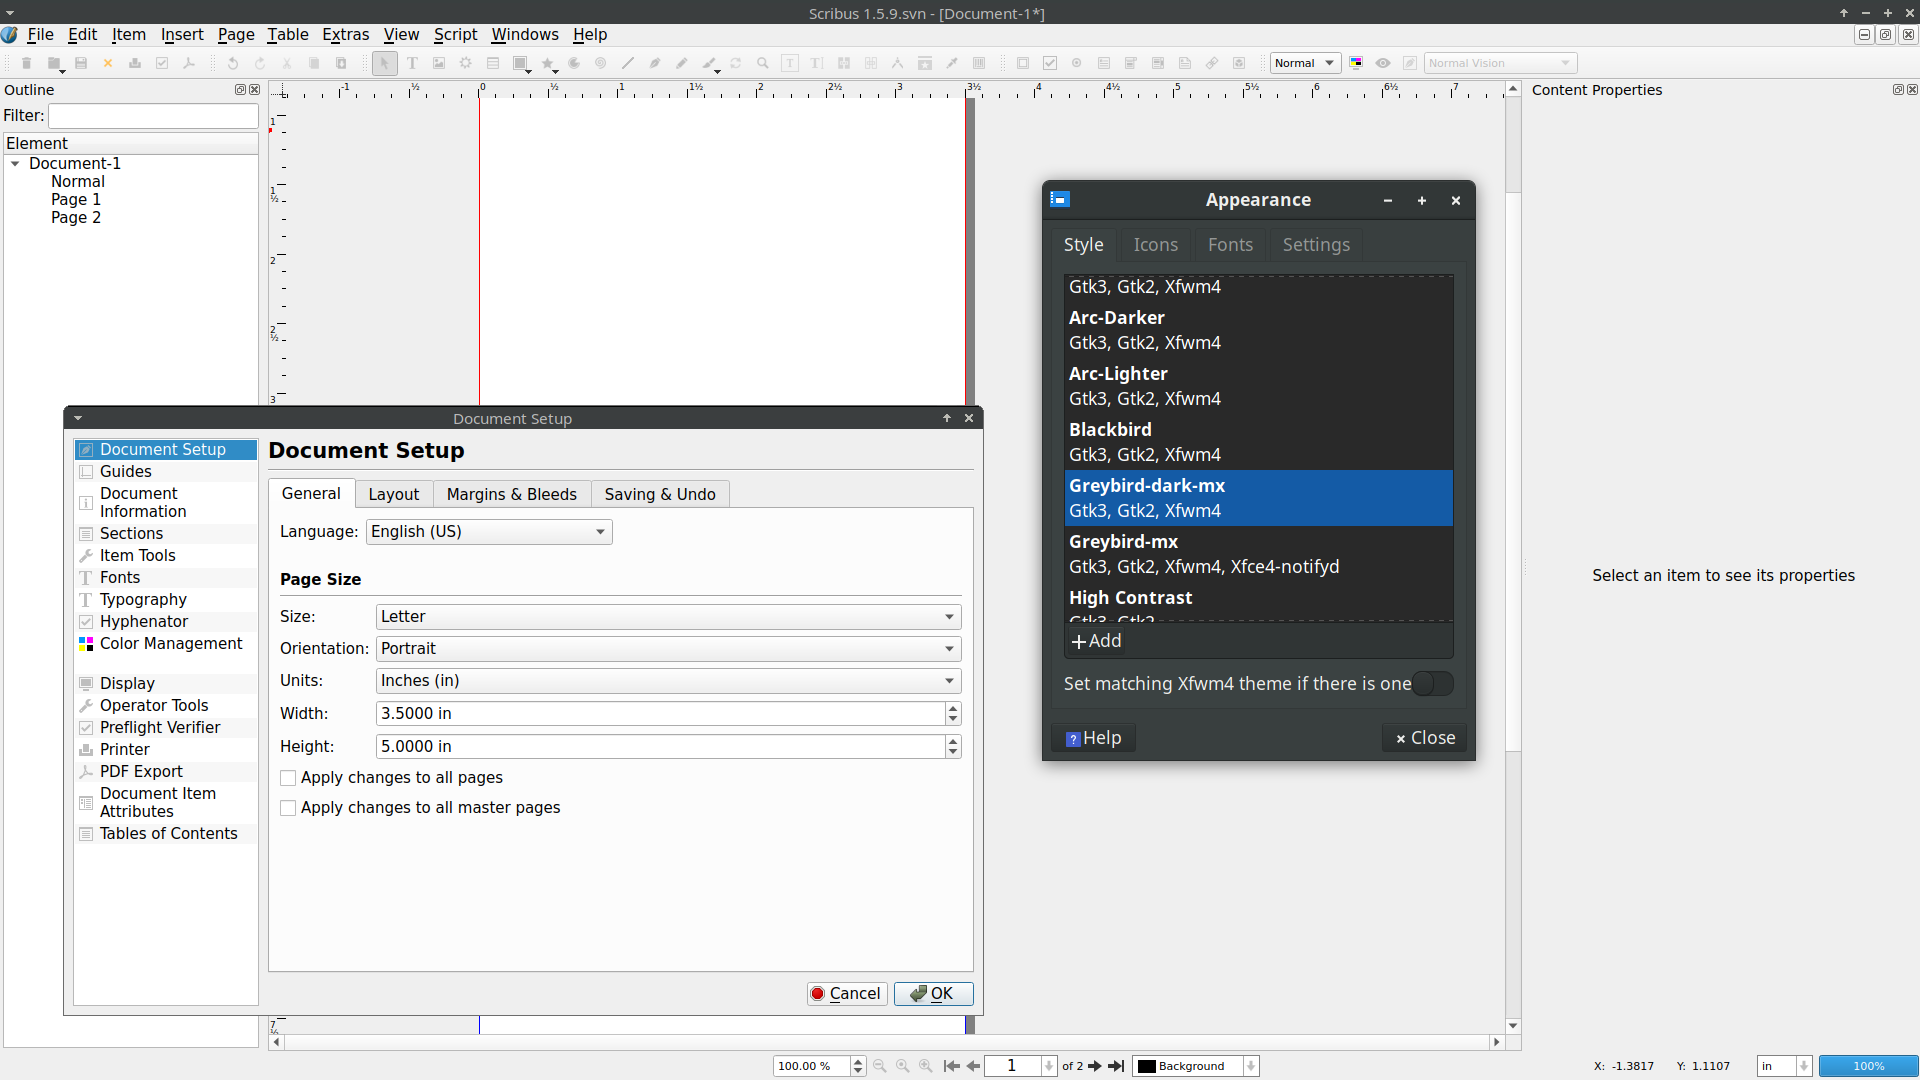Image resolution: width=1920 pixels, height=1080 pixels.
Task: Collapse the Document-1 tree node
Action: (15, 164)
